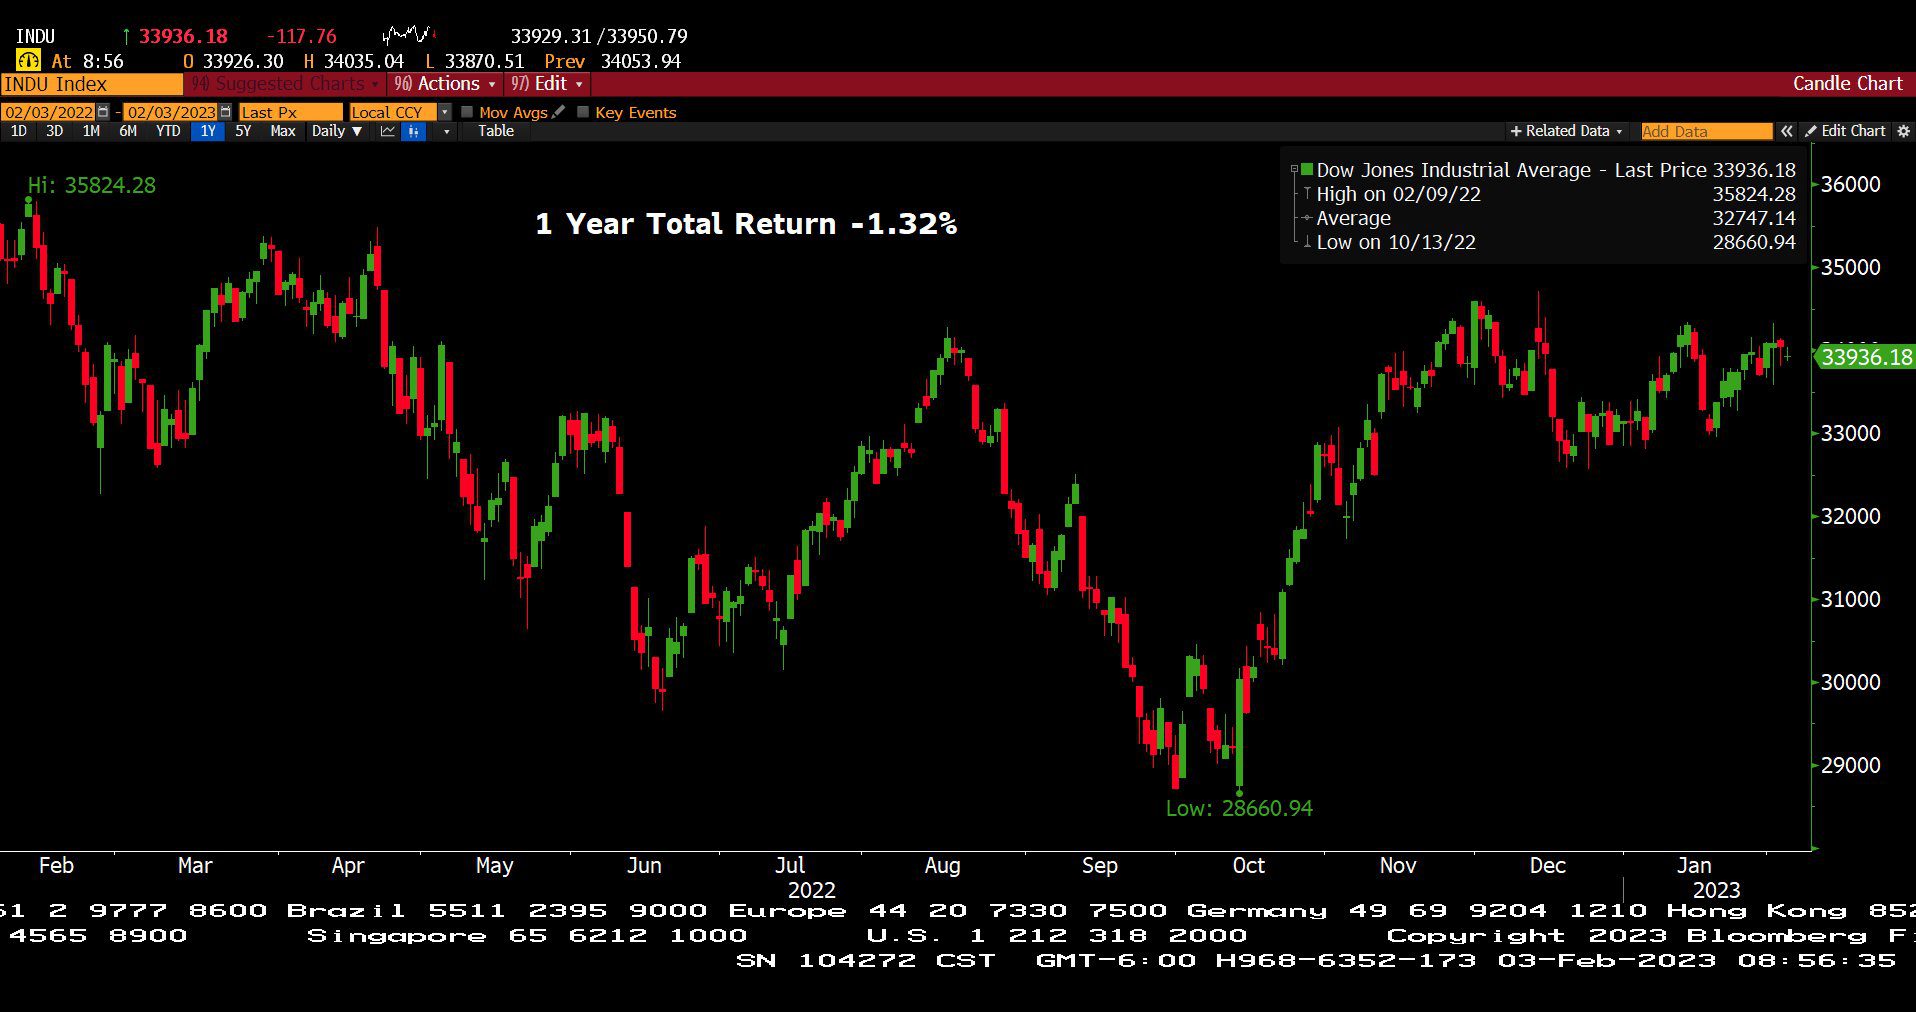Click the Prev 34053.94 value
The height and width of the screenshot is (1012, 1916).
pos(612,61)
